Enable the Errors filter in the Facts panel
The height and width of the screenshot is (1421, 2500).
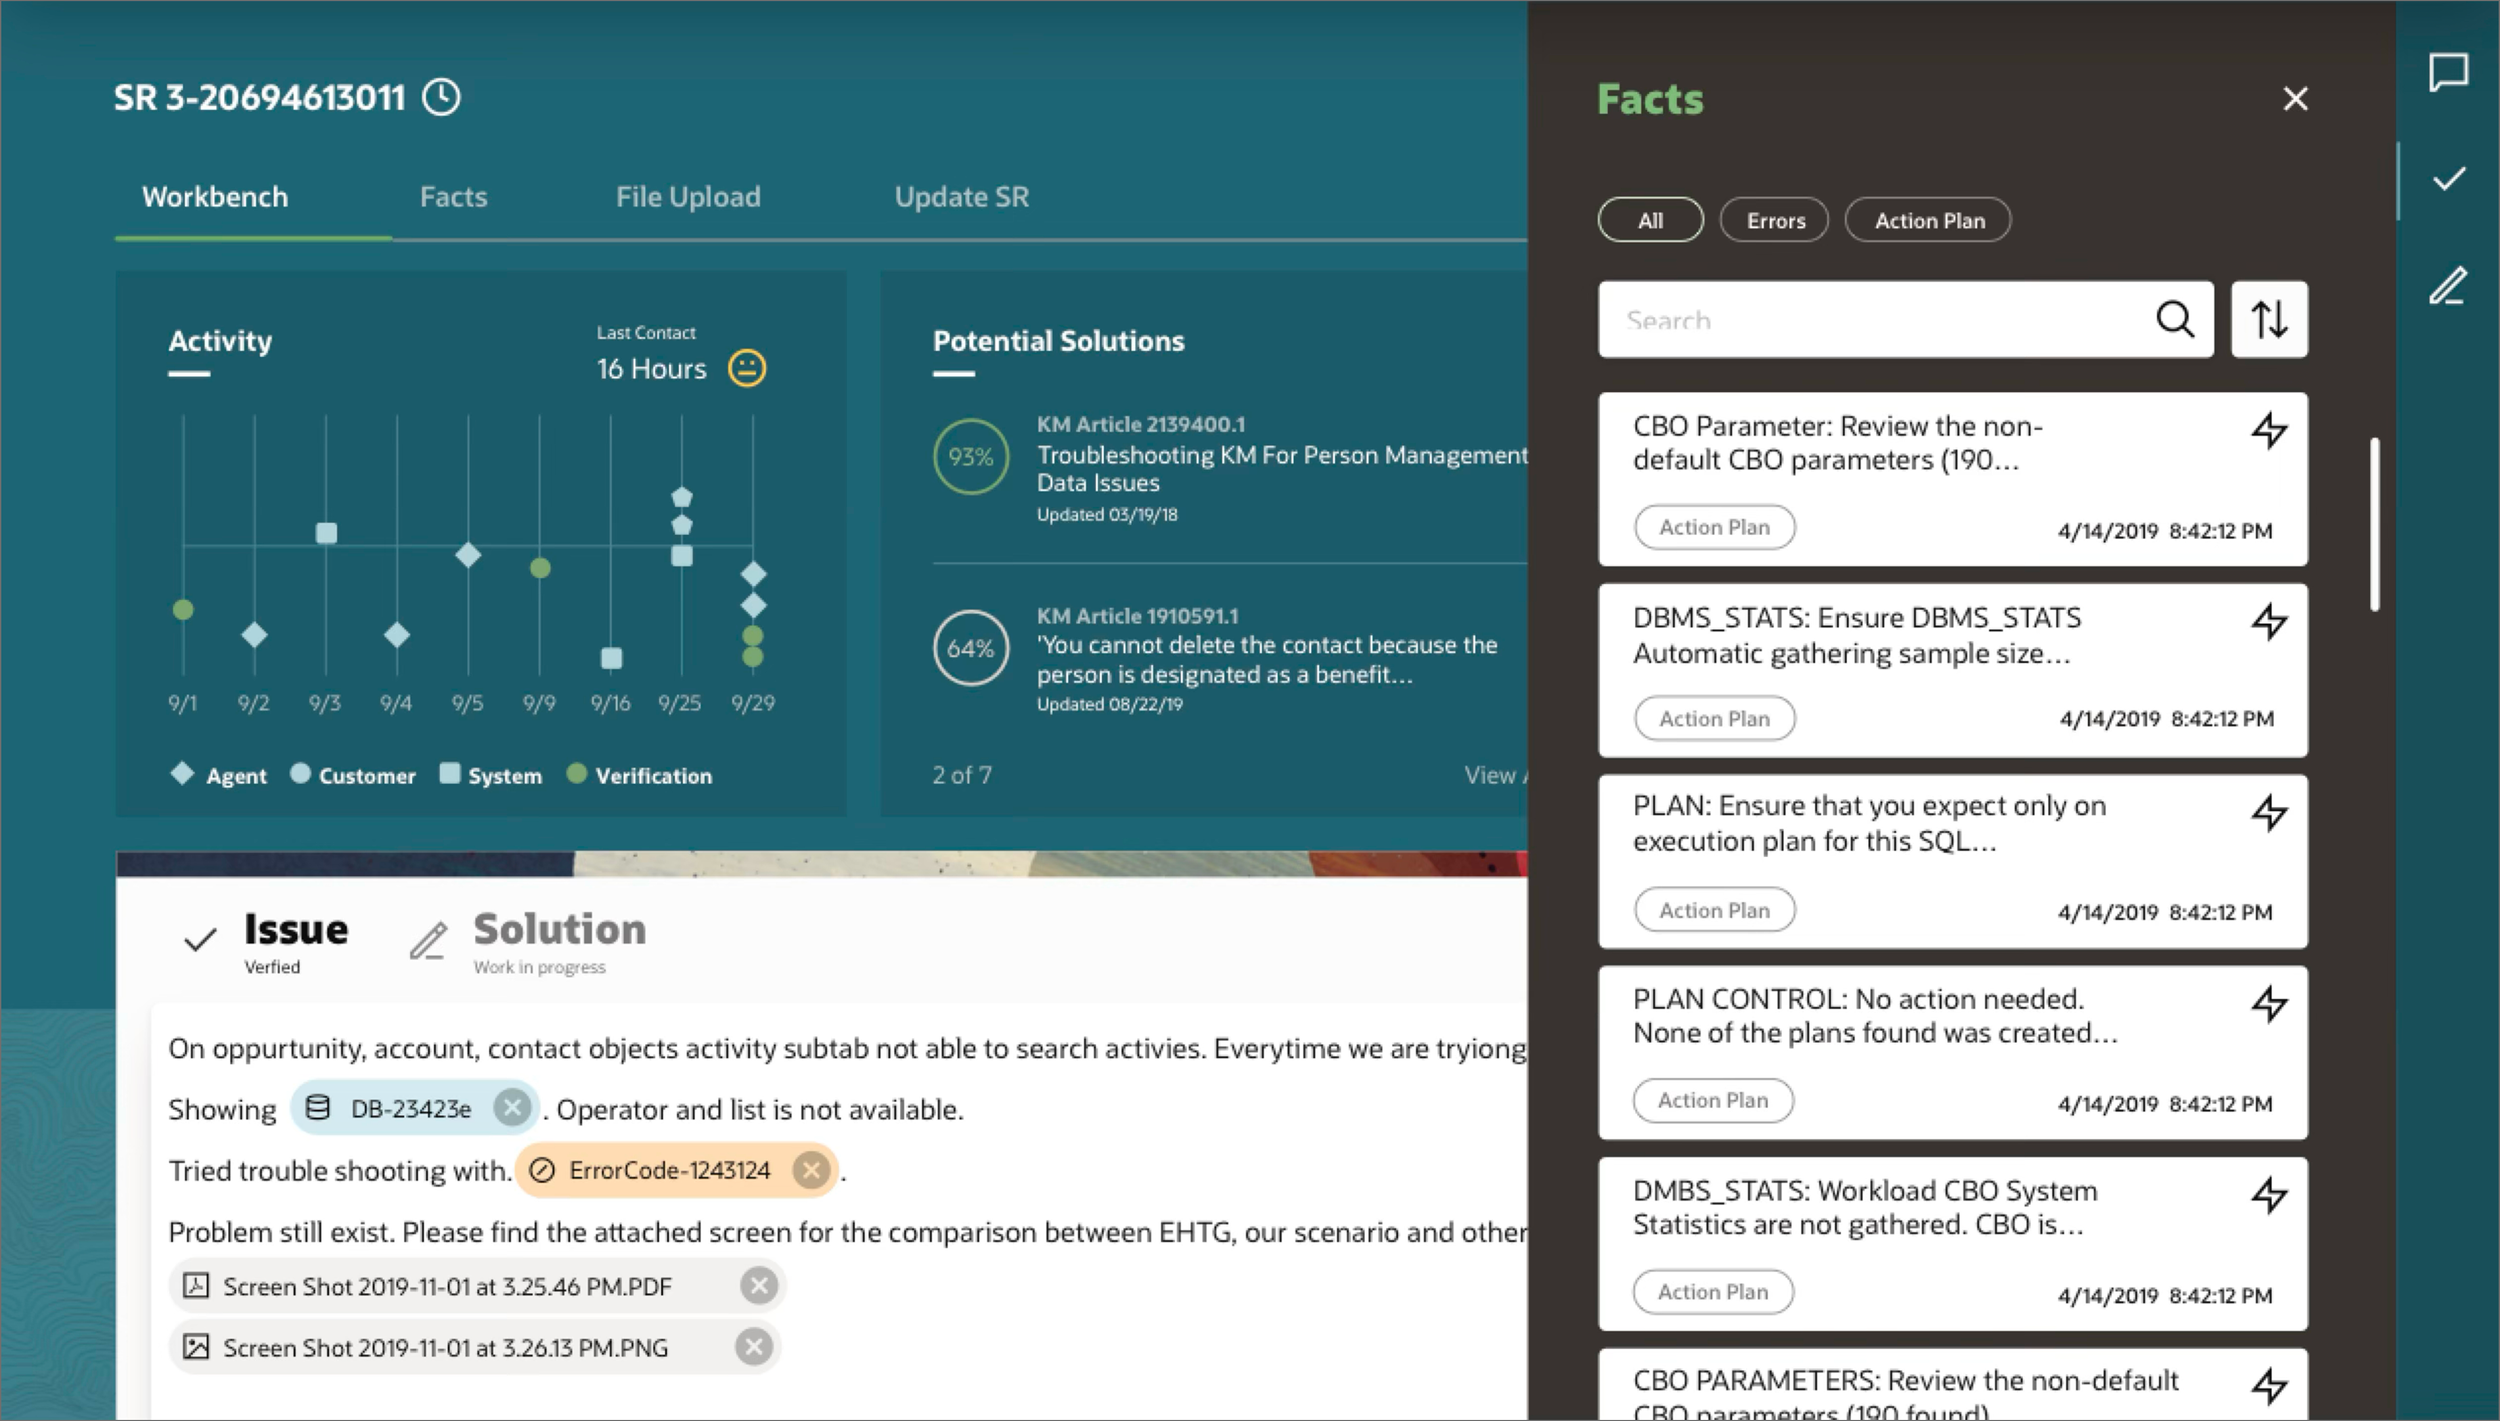[x=1774, y=219]
